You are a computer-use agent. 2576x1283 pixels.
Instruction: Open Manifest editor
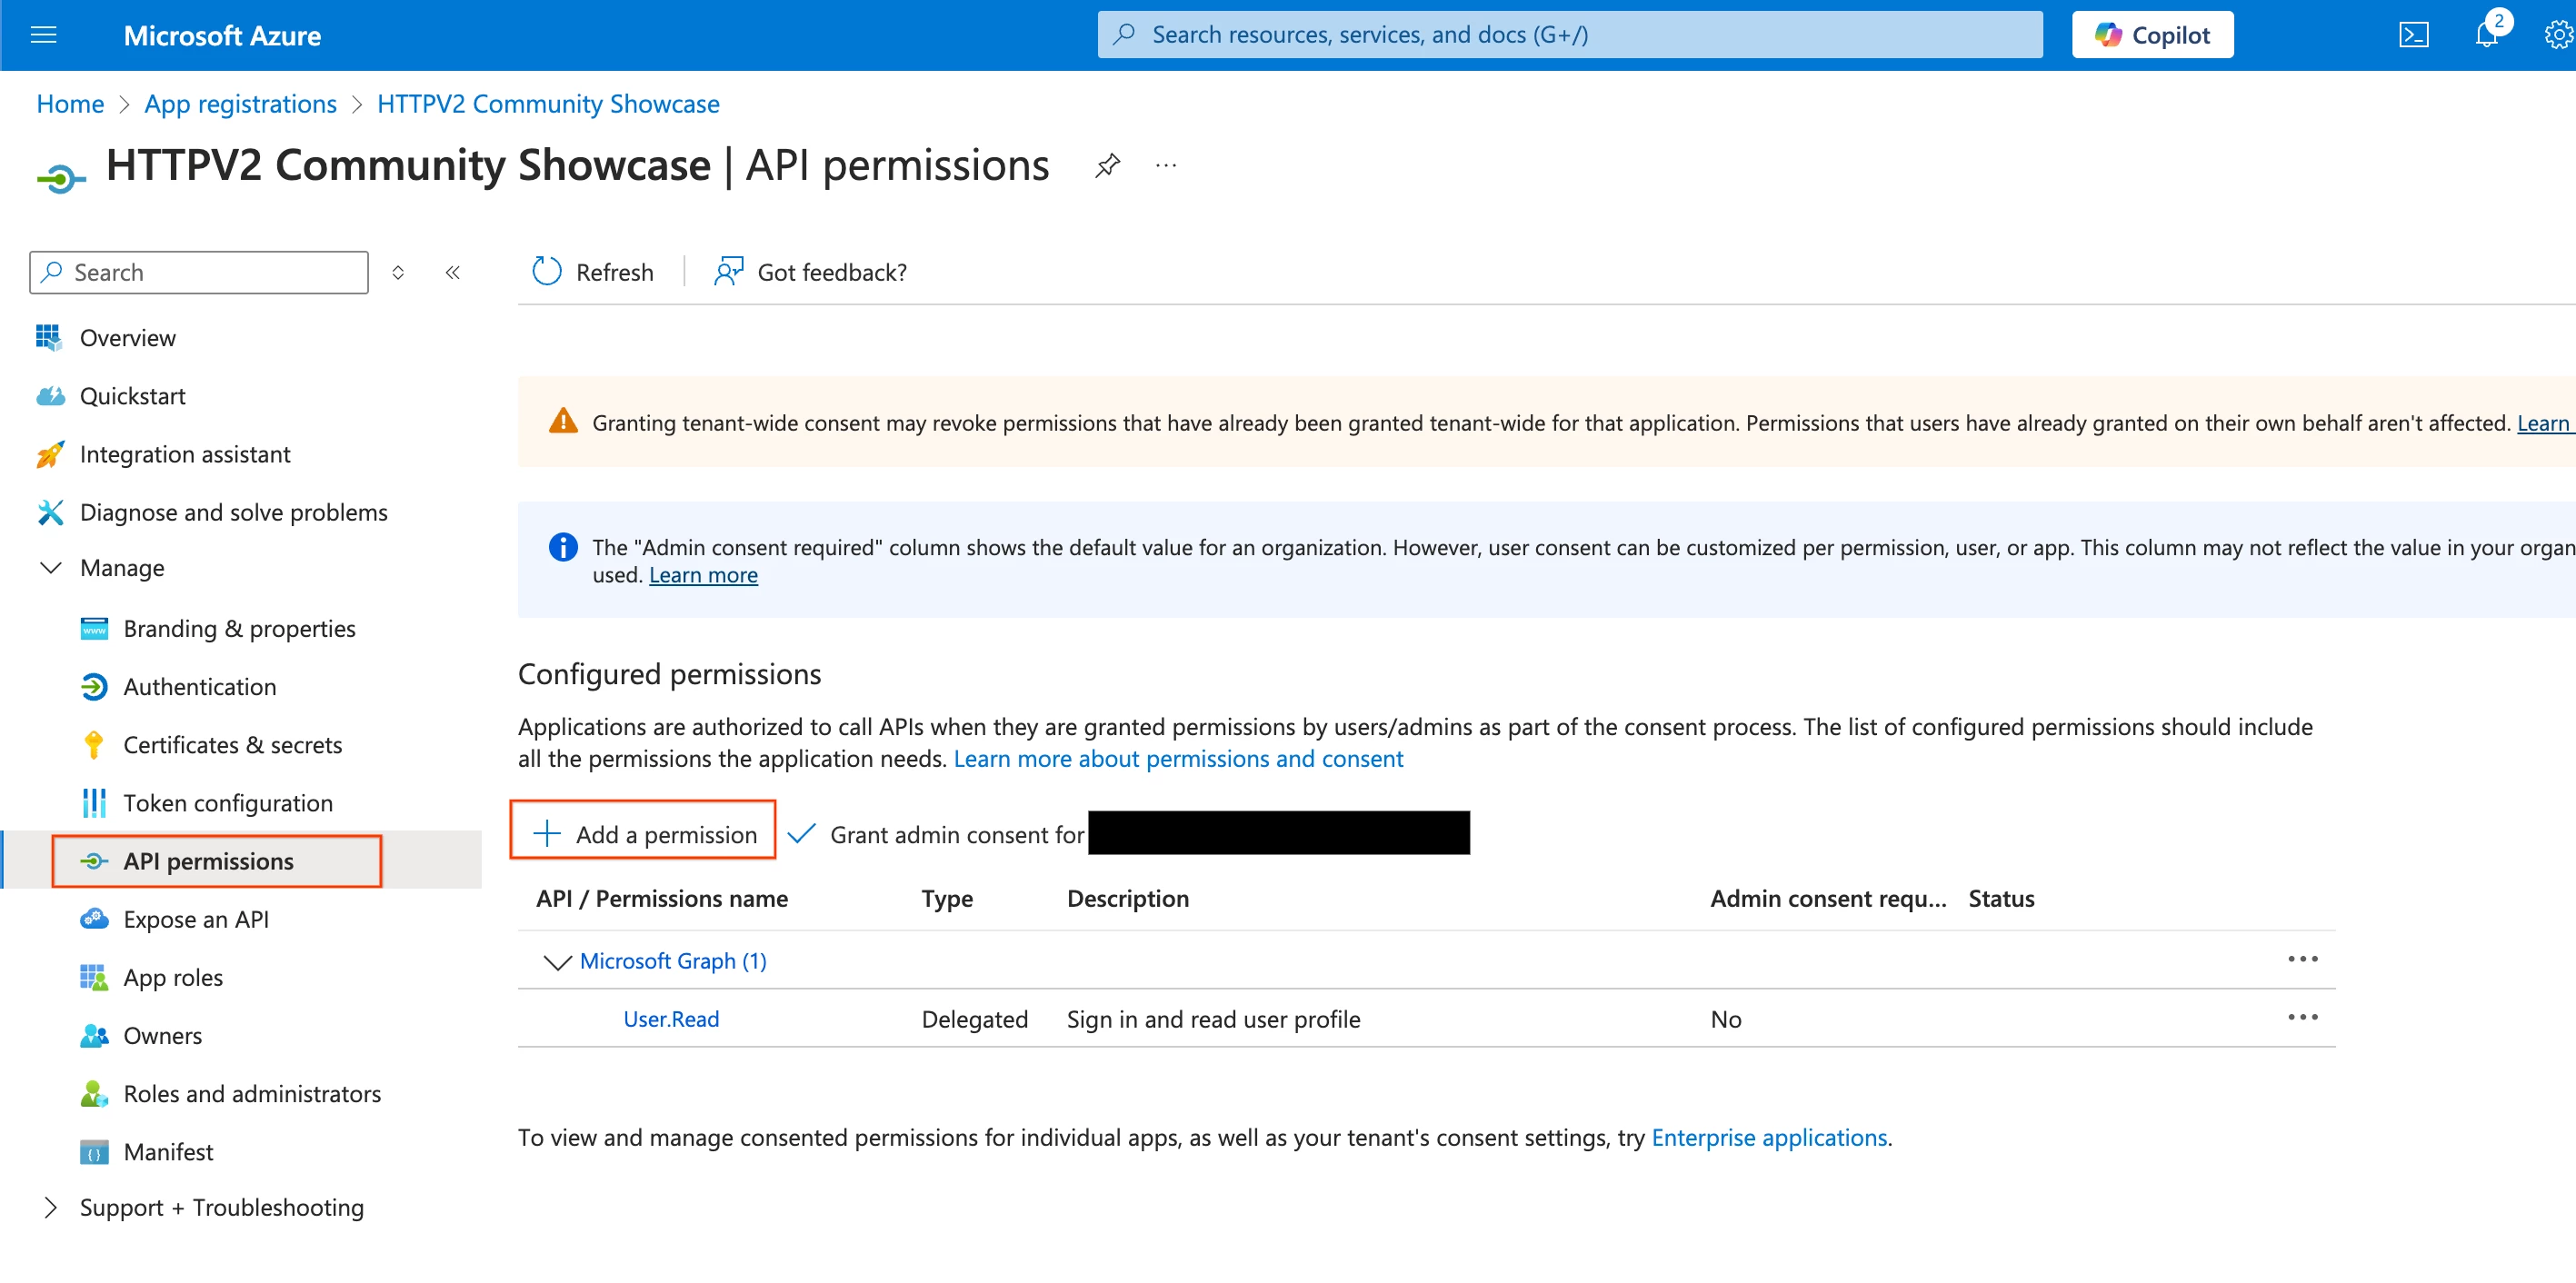point(168,1150)
